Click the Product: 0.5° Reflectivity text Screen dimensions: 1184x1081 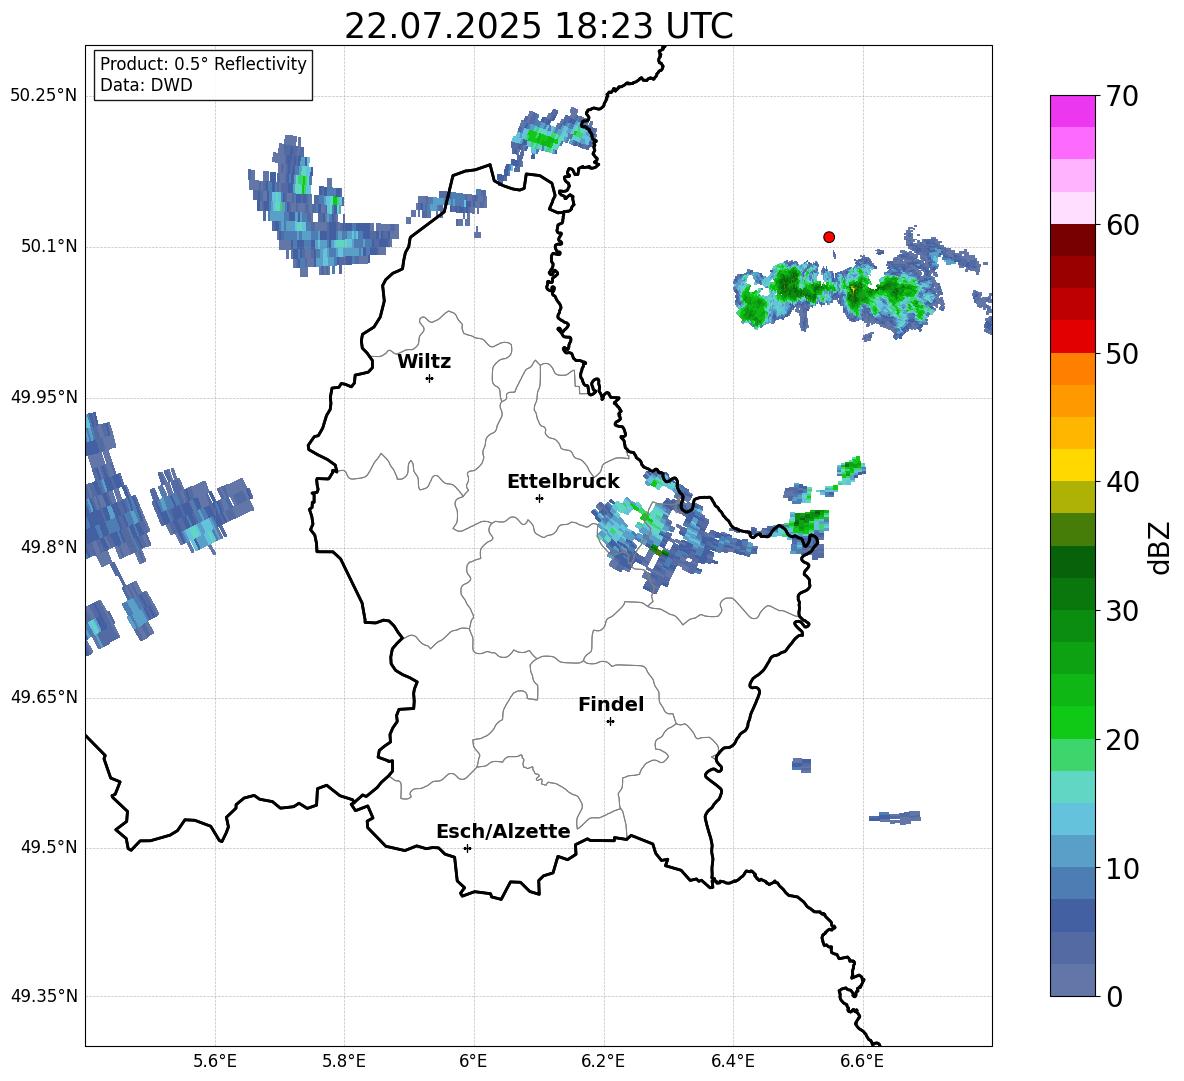[x=203, y=64]
